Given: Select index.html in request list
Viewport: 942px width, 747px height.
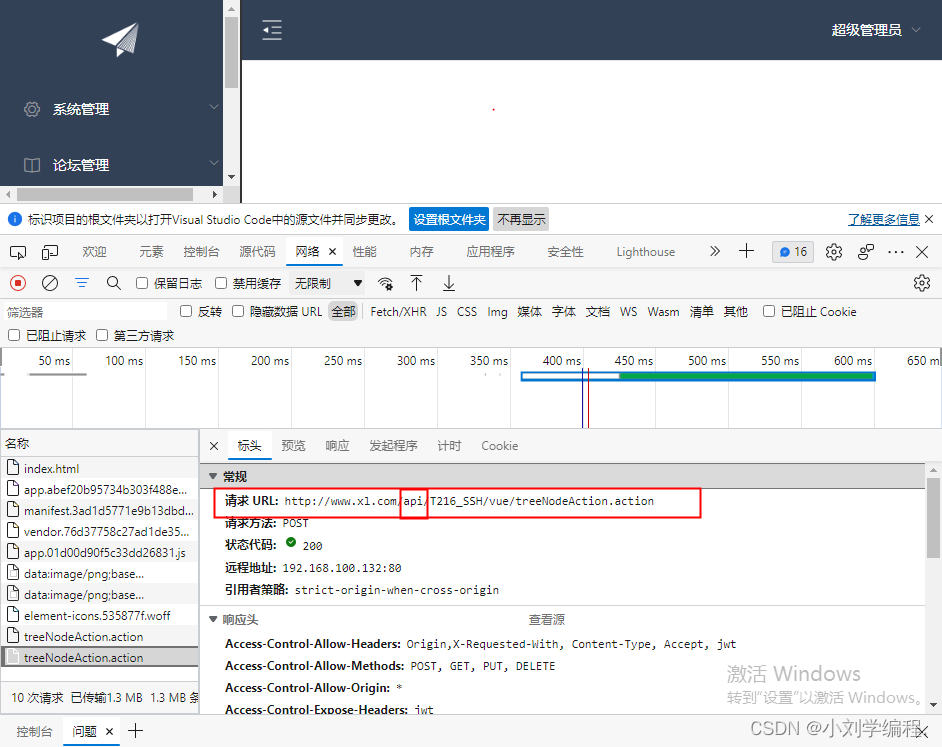Looking at the screenshot, I should tap(100, 468).
